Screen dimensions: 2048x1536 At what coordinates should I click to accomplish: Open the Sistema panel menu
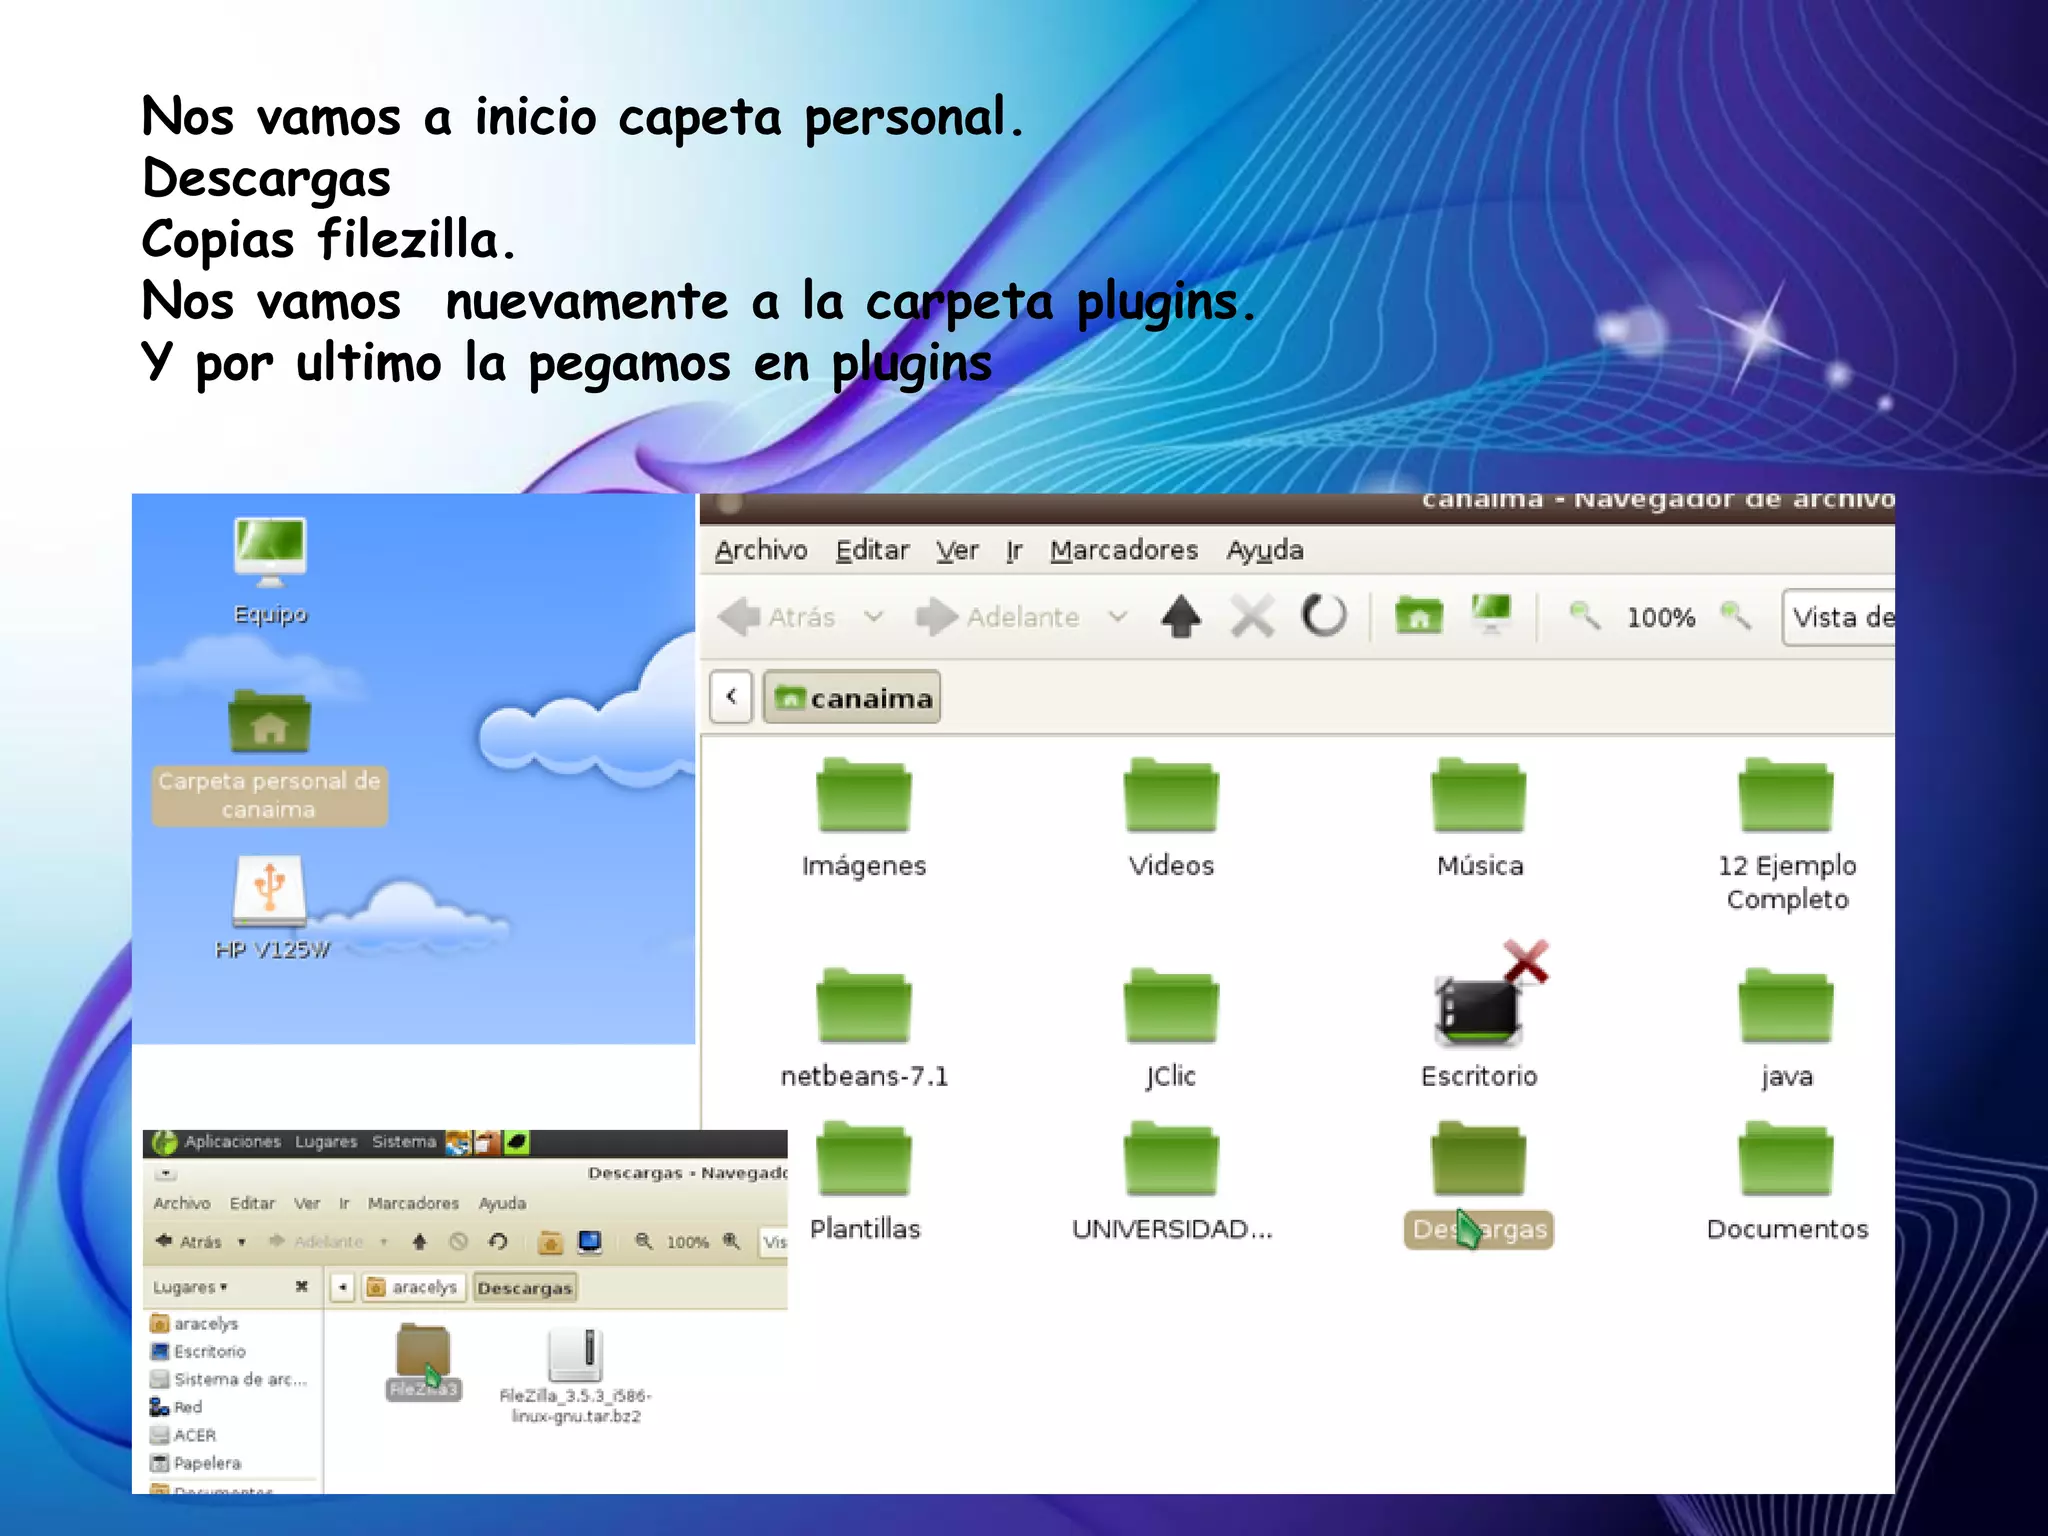coord(404,1141)
